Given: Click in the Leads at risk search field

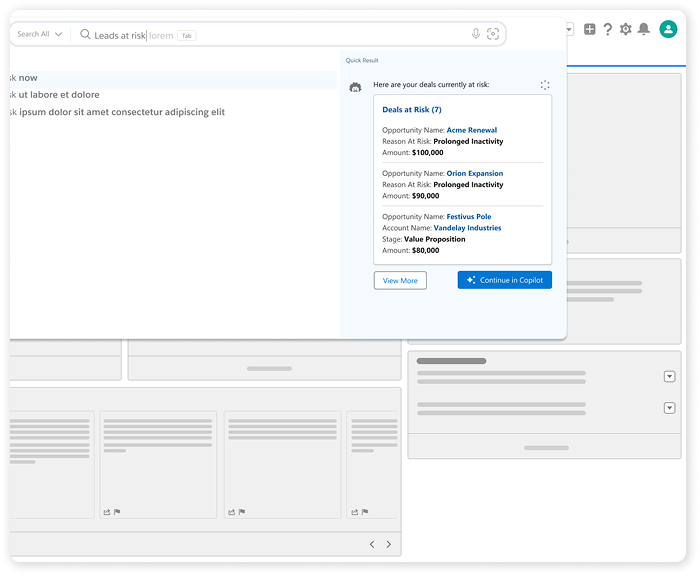Looking at the screenshot, I should coord(300,35).
